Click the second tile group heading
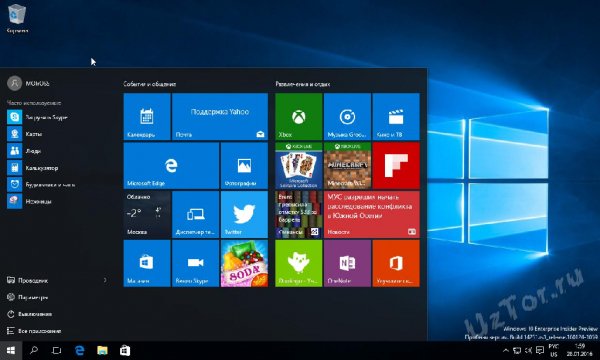This screenshot has width=600, height=360. point(303,84)
